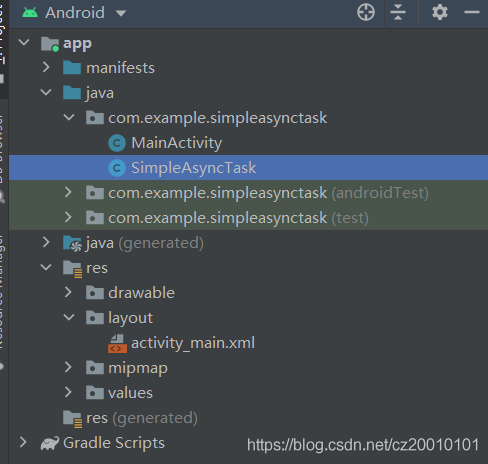
Task: Select the res (generated) folder
Action: pos(142,418)
